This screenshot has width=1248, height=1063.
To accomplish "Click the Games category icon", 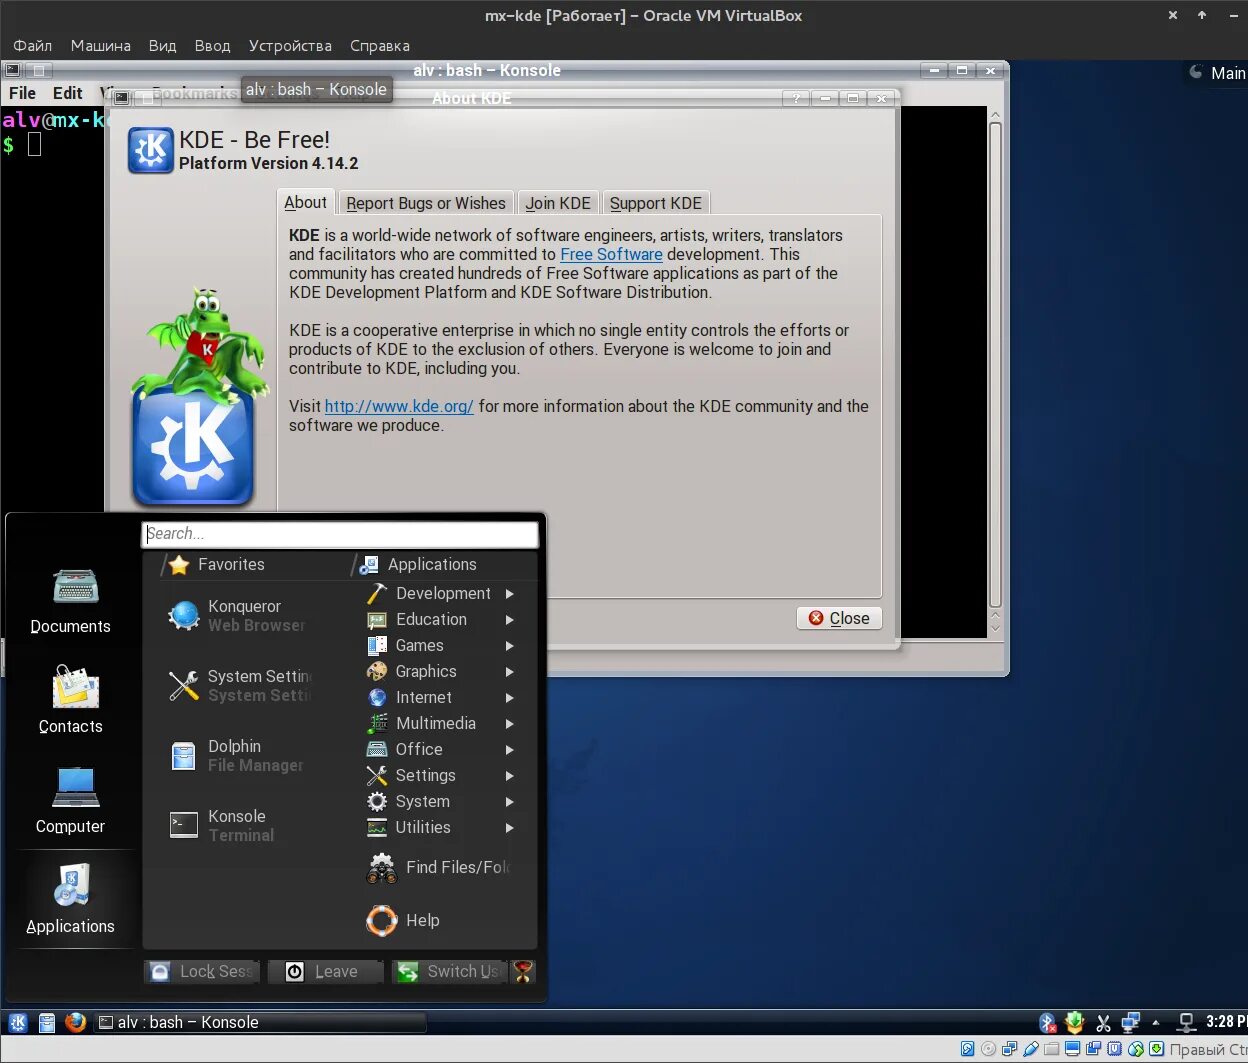I will (x=377, y=646).
